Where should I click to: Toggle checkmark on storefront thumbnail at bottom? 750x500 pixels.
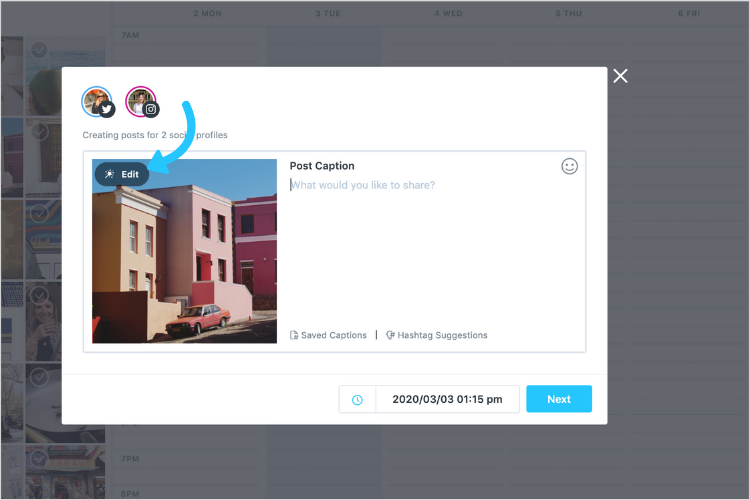39,459
